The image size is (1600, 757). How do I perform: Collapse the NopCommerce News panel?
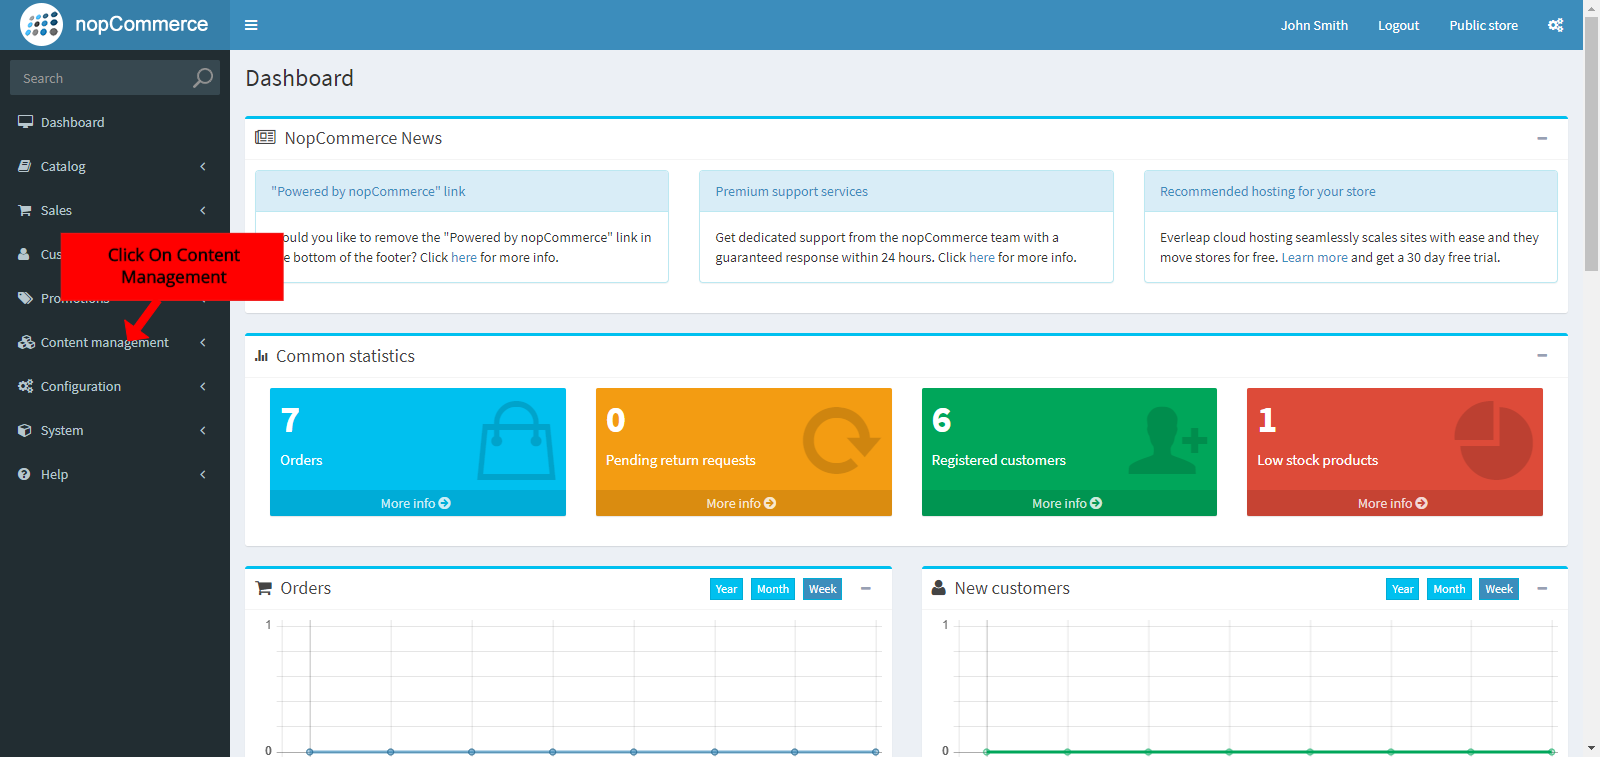tap(1542, 138)
